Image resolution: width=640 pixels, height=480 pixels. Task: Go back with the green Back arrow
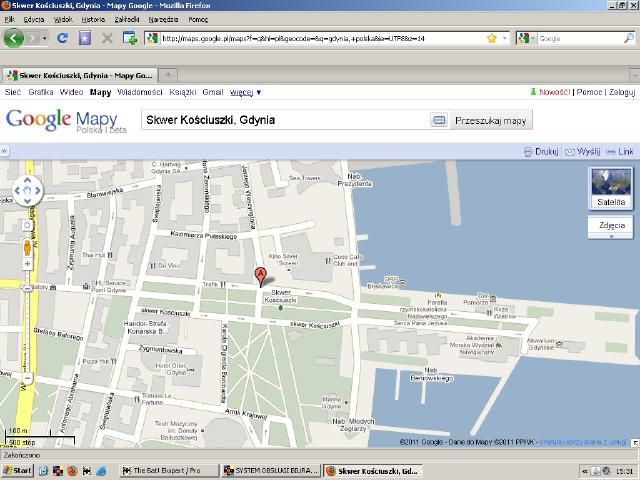(13, 38)
